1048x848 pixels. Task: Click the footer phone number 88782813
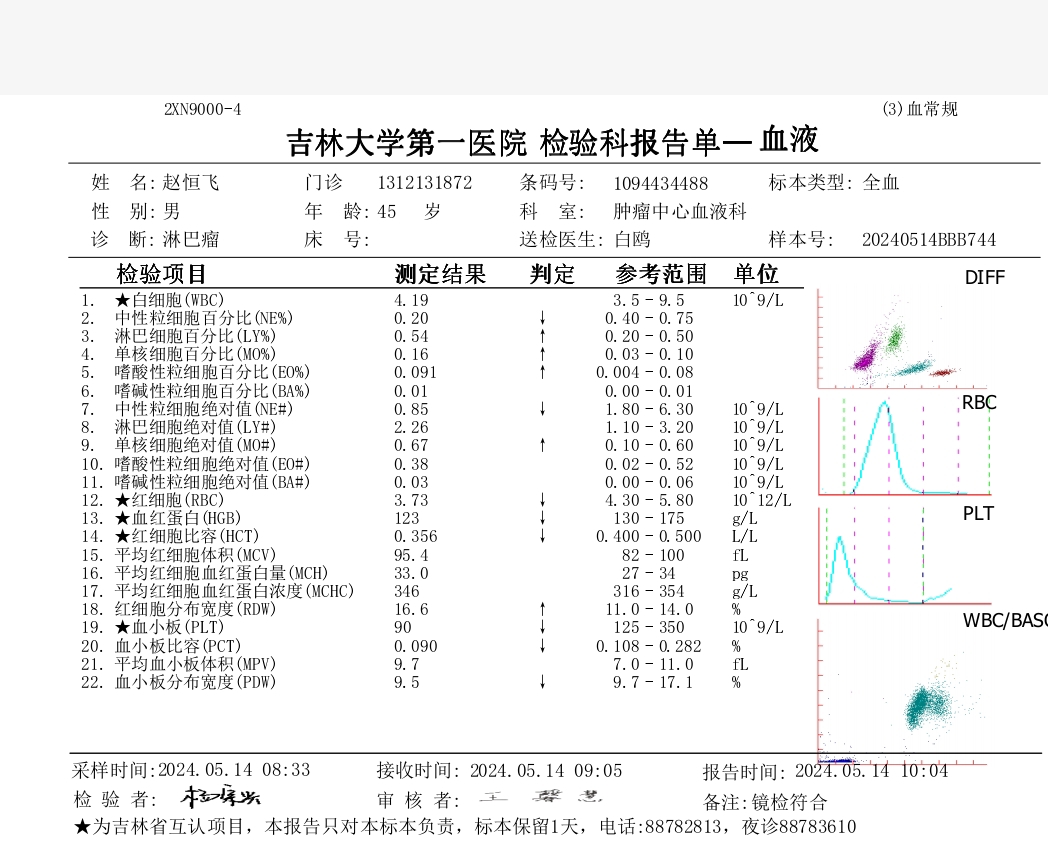pos(682,827)
